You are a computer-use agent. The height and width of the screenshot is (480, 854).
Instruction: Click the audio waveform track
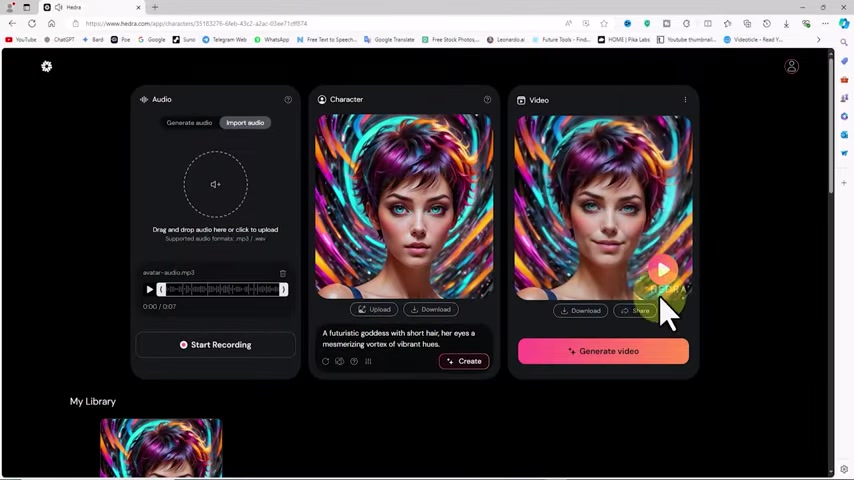pyautogui.click(x=222, y=289)
